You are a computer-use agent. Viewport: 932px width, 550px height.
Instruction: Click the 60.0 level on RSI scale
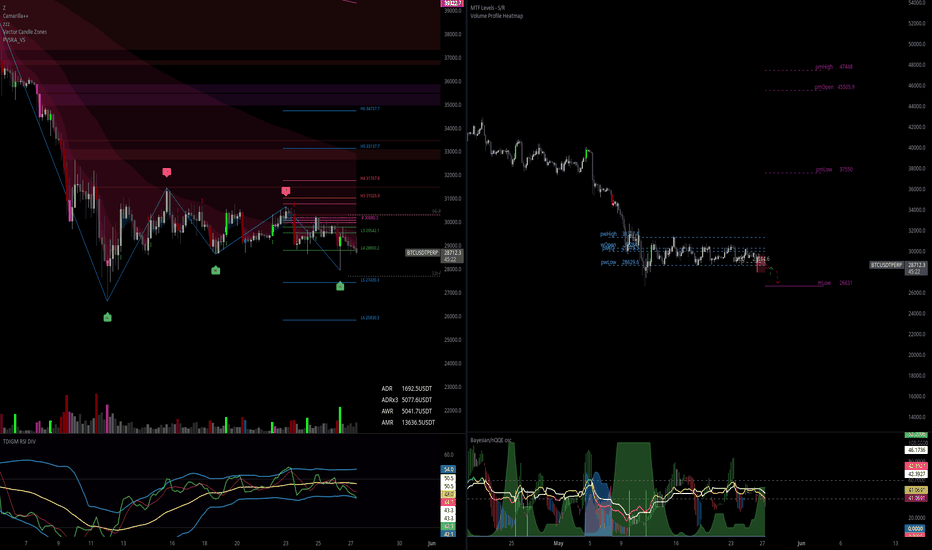449,455
